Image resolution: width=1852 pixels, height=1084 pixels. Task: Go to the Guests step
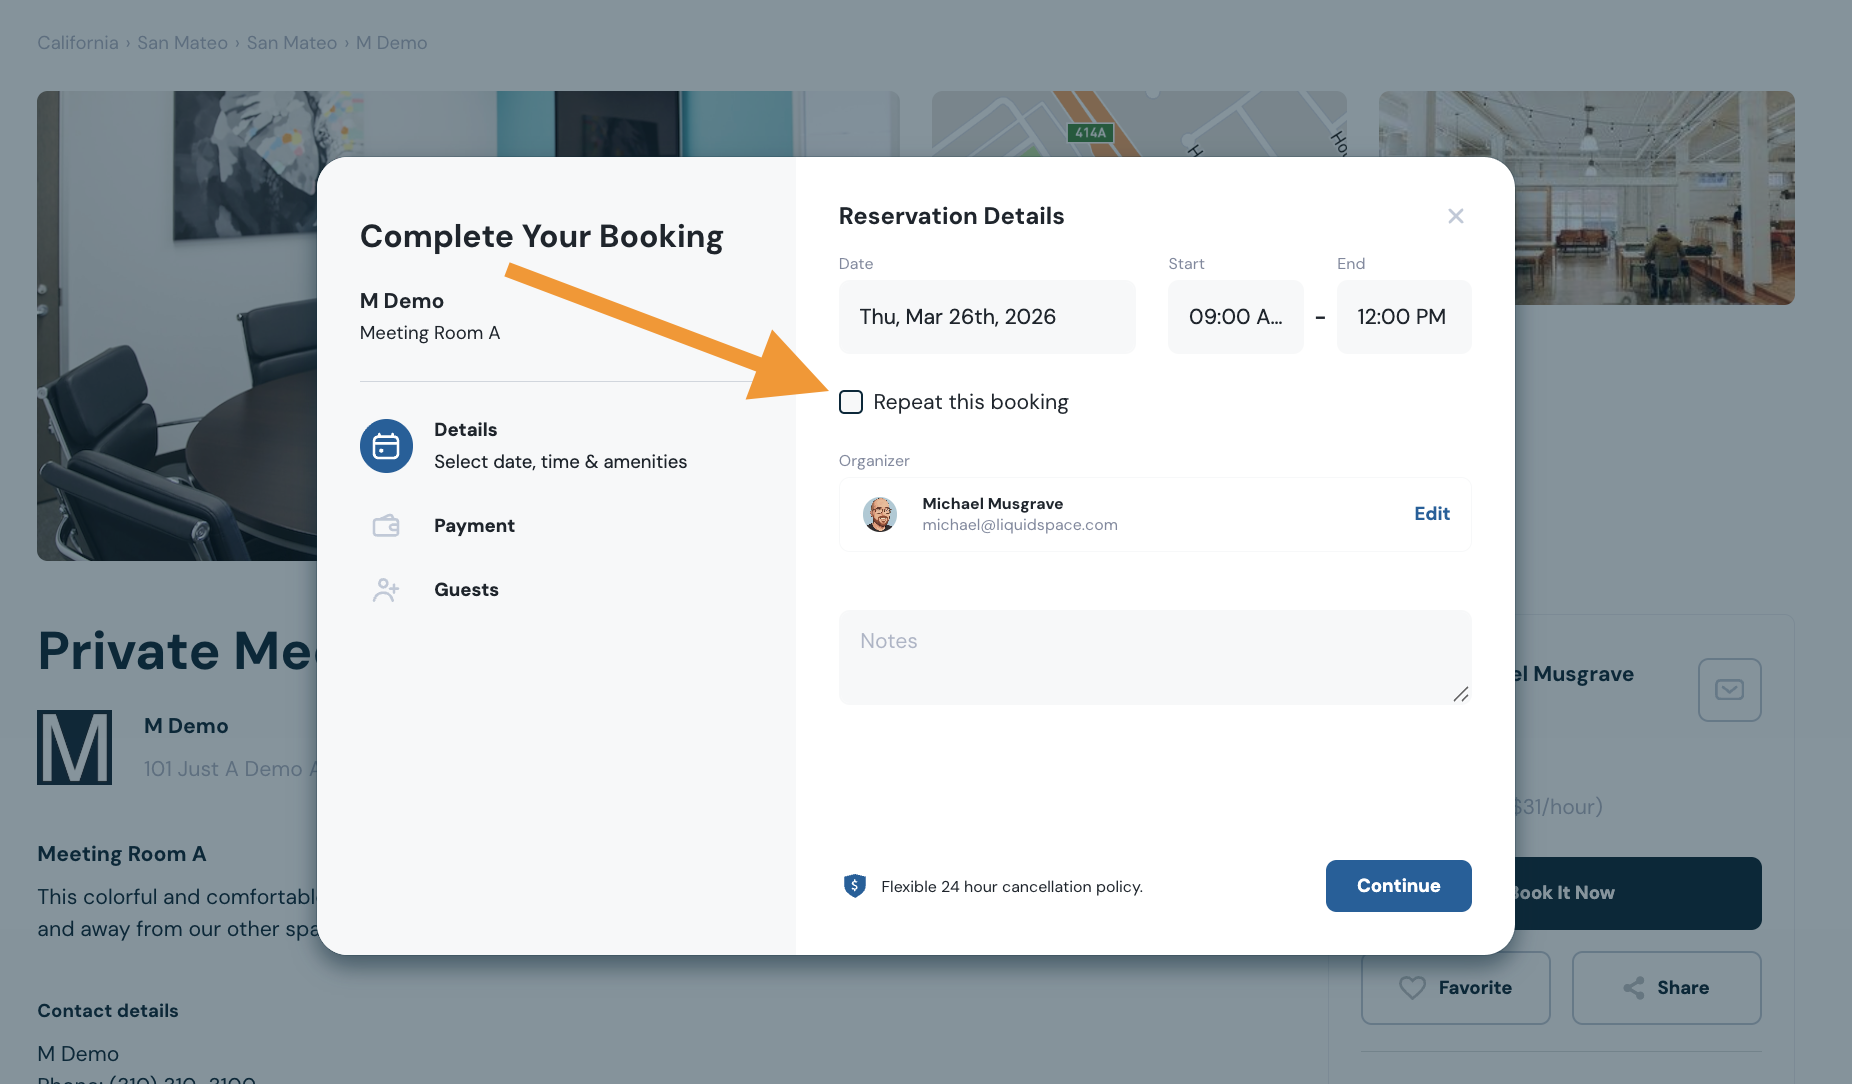coord(466,590)
